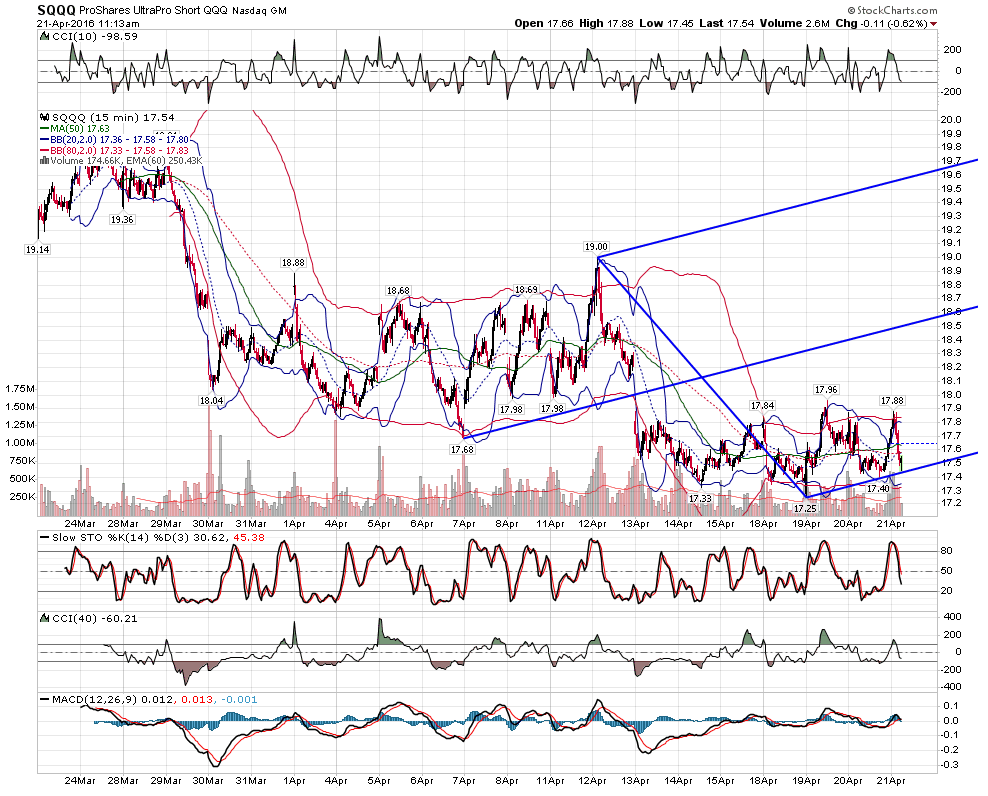
Task: Click the line icon beside Slow STO
Action: click(44, 538)
